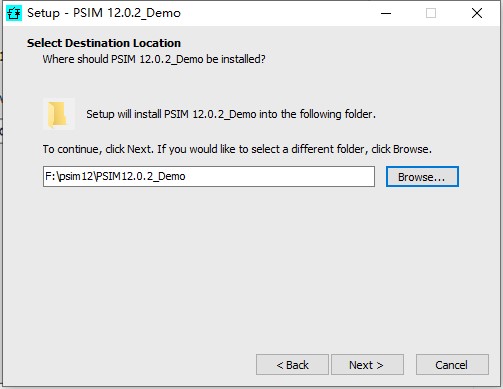Click the 'F:' drive part of the path
Viewport: 503px width, 389px height.
click(x=50, y=176)
